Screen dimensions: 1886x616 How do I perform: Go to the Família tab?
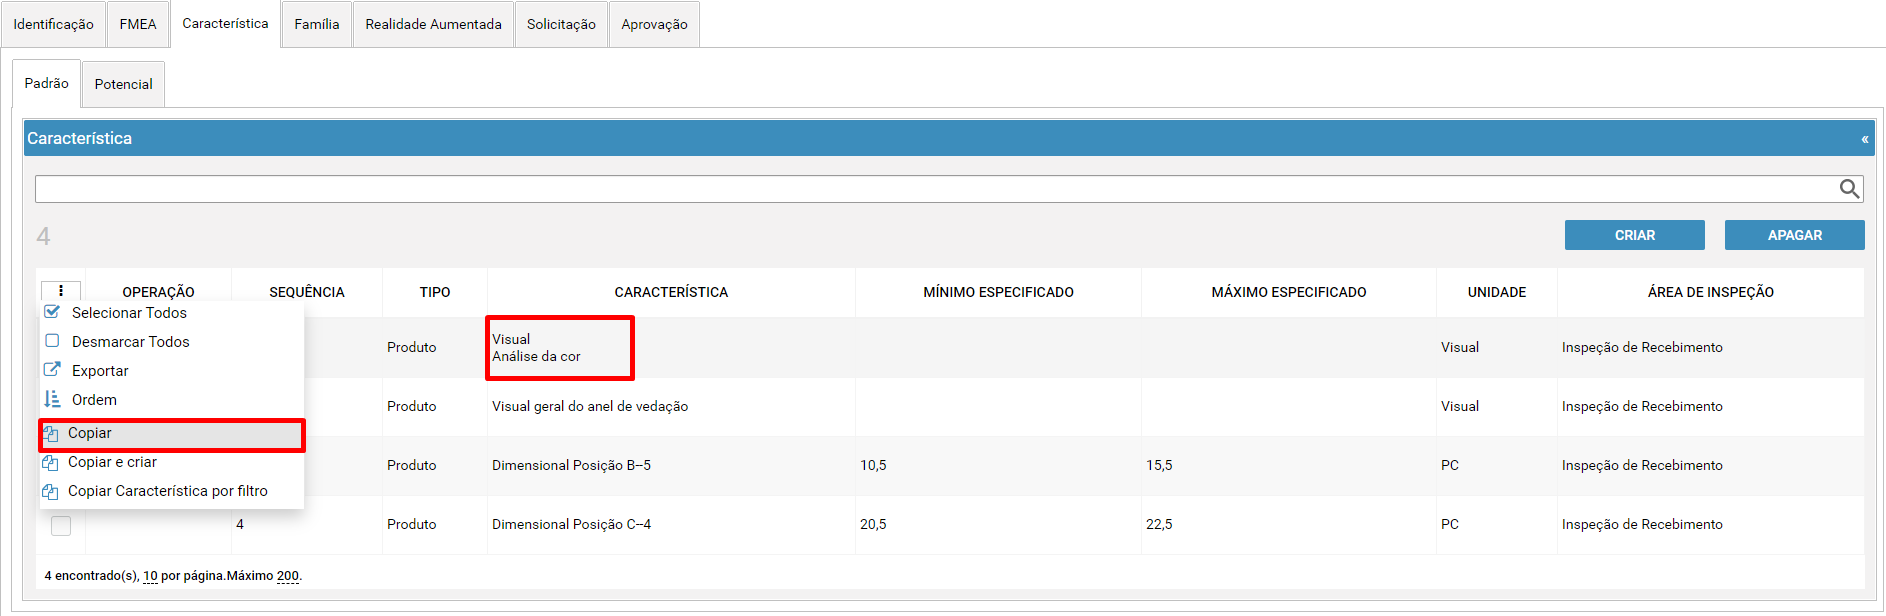317,24
